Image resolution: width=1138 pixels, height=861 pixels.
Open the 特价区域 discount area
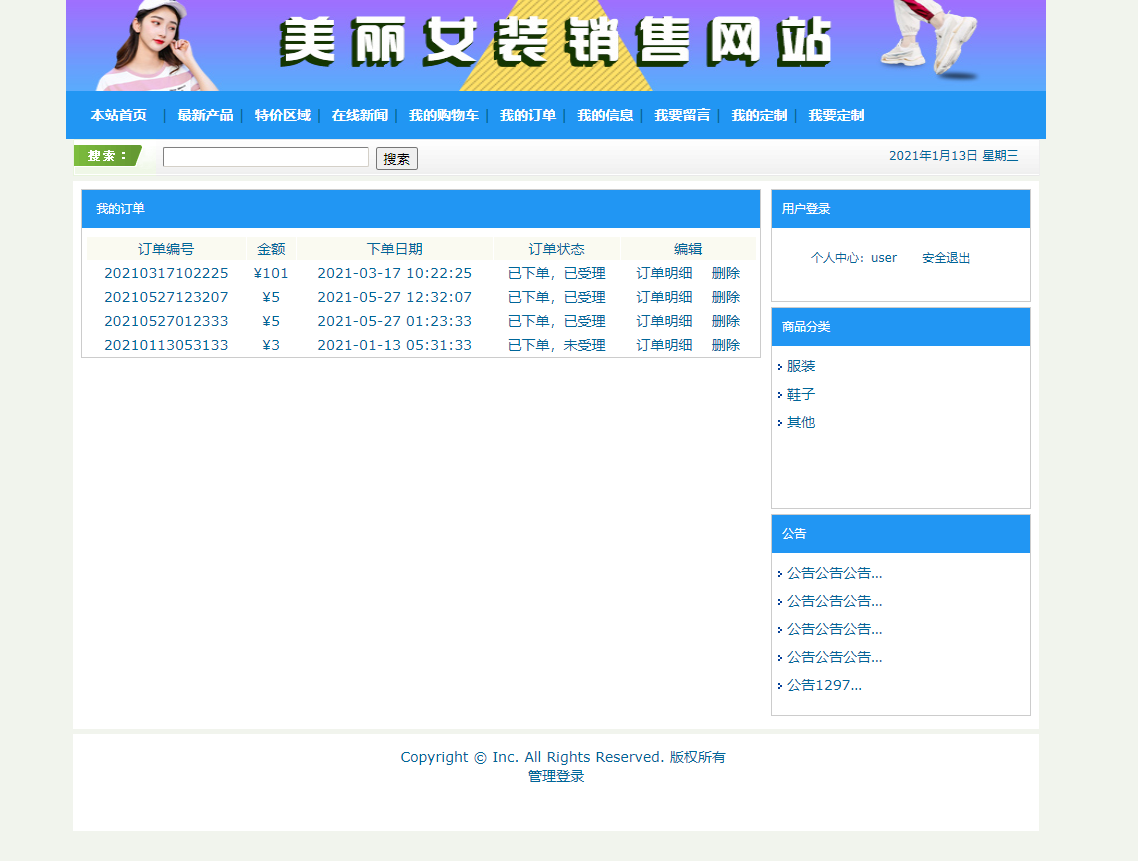point(283,115)
